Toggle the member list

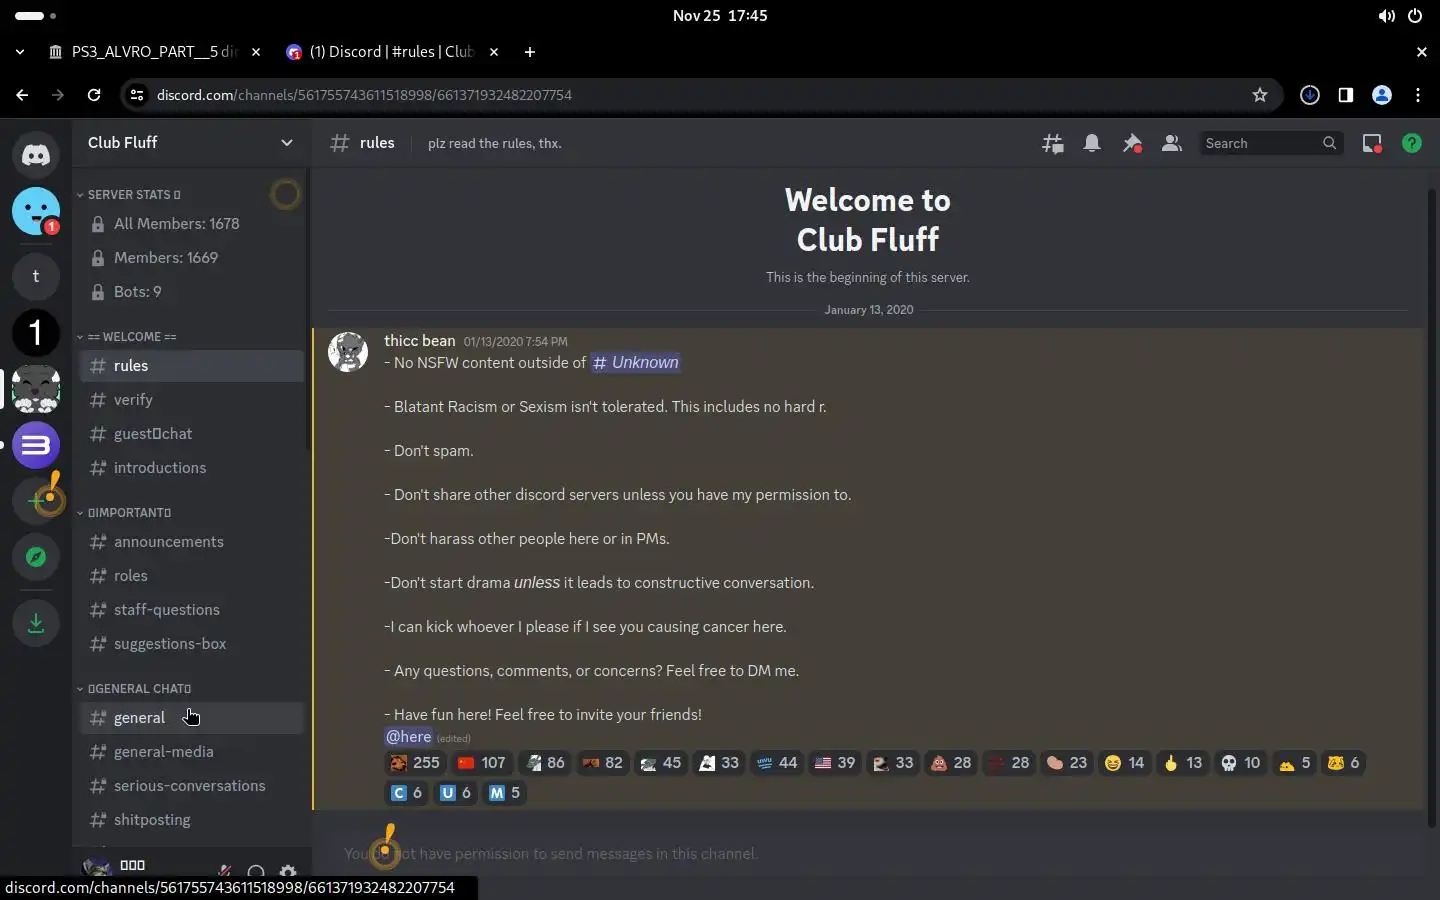[x=1171, y=143]
